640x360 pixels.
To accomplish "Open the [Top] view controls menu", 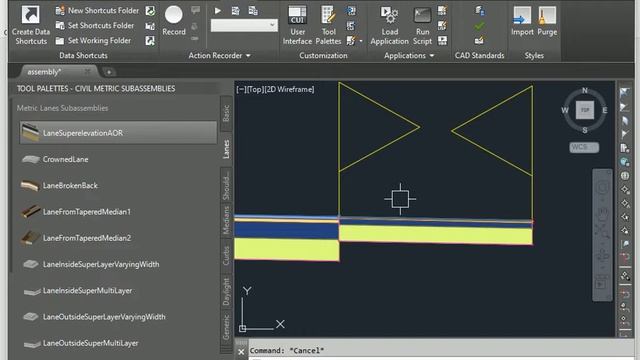I will click(x=255, y=89).
